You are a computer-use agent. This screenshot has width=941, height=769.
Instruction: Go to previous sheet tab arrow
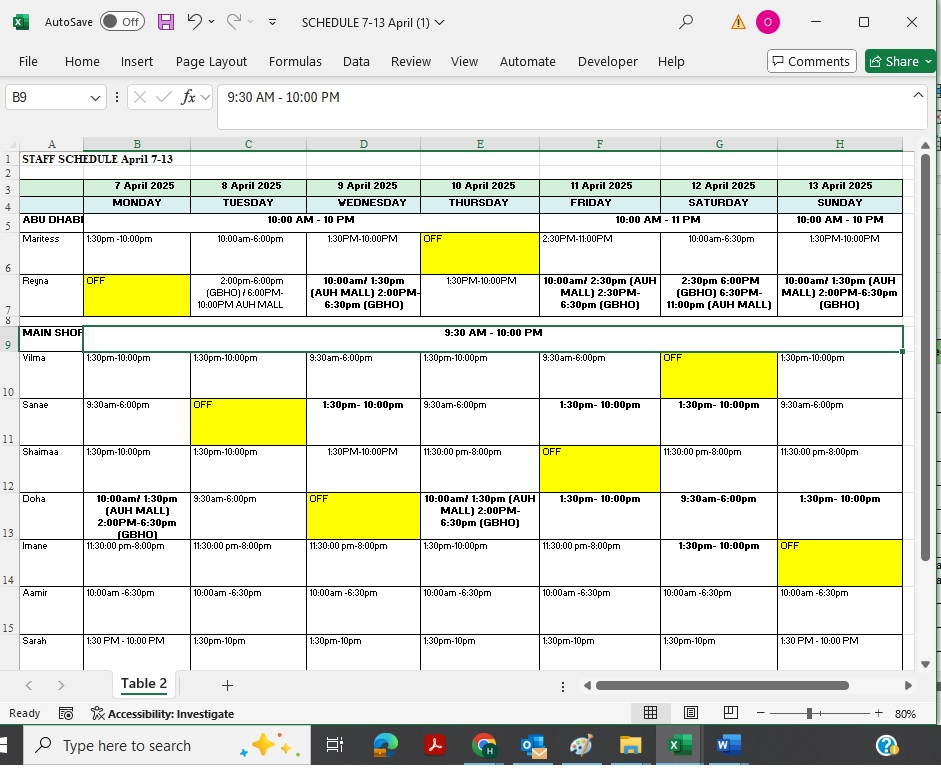tap(29, 685)
